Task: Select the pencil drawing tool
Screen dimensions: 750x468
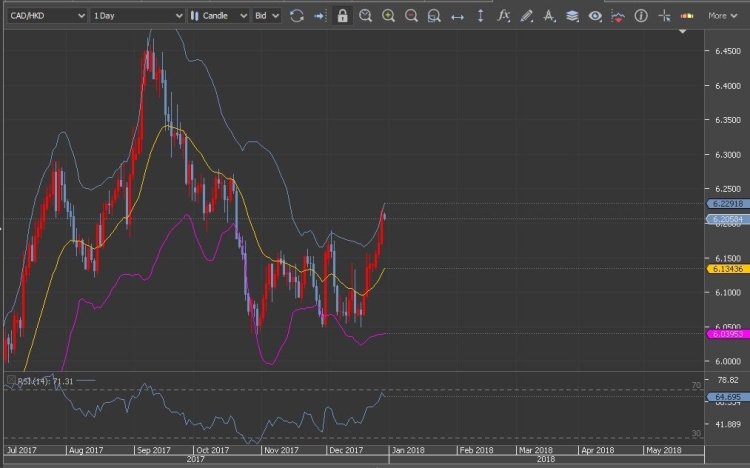Action: (527, 16)
